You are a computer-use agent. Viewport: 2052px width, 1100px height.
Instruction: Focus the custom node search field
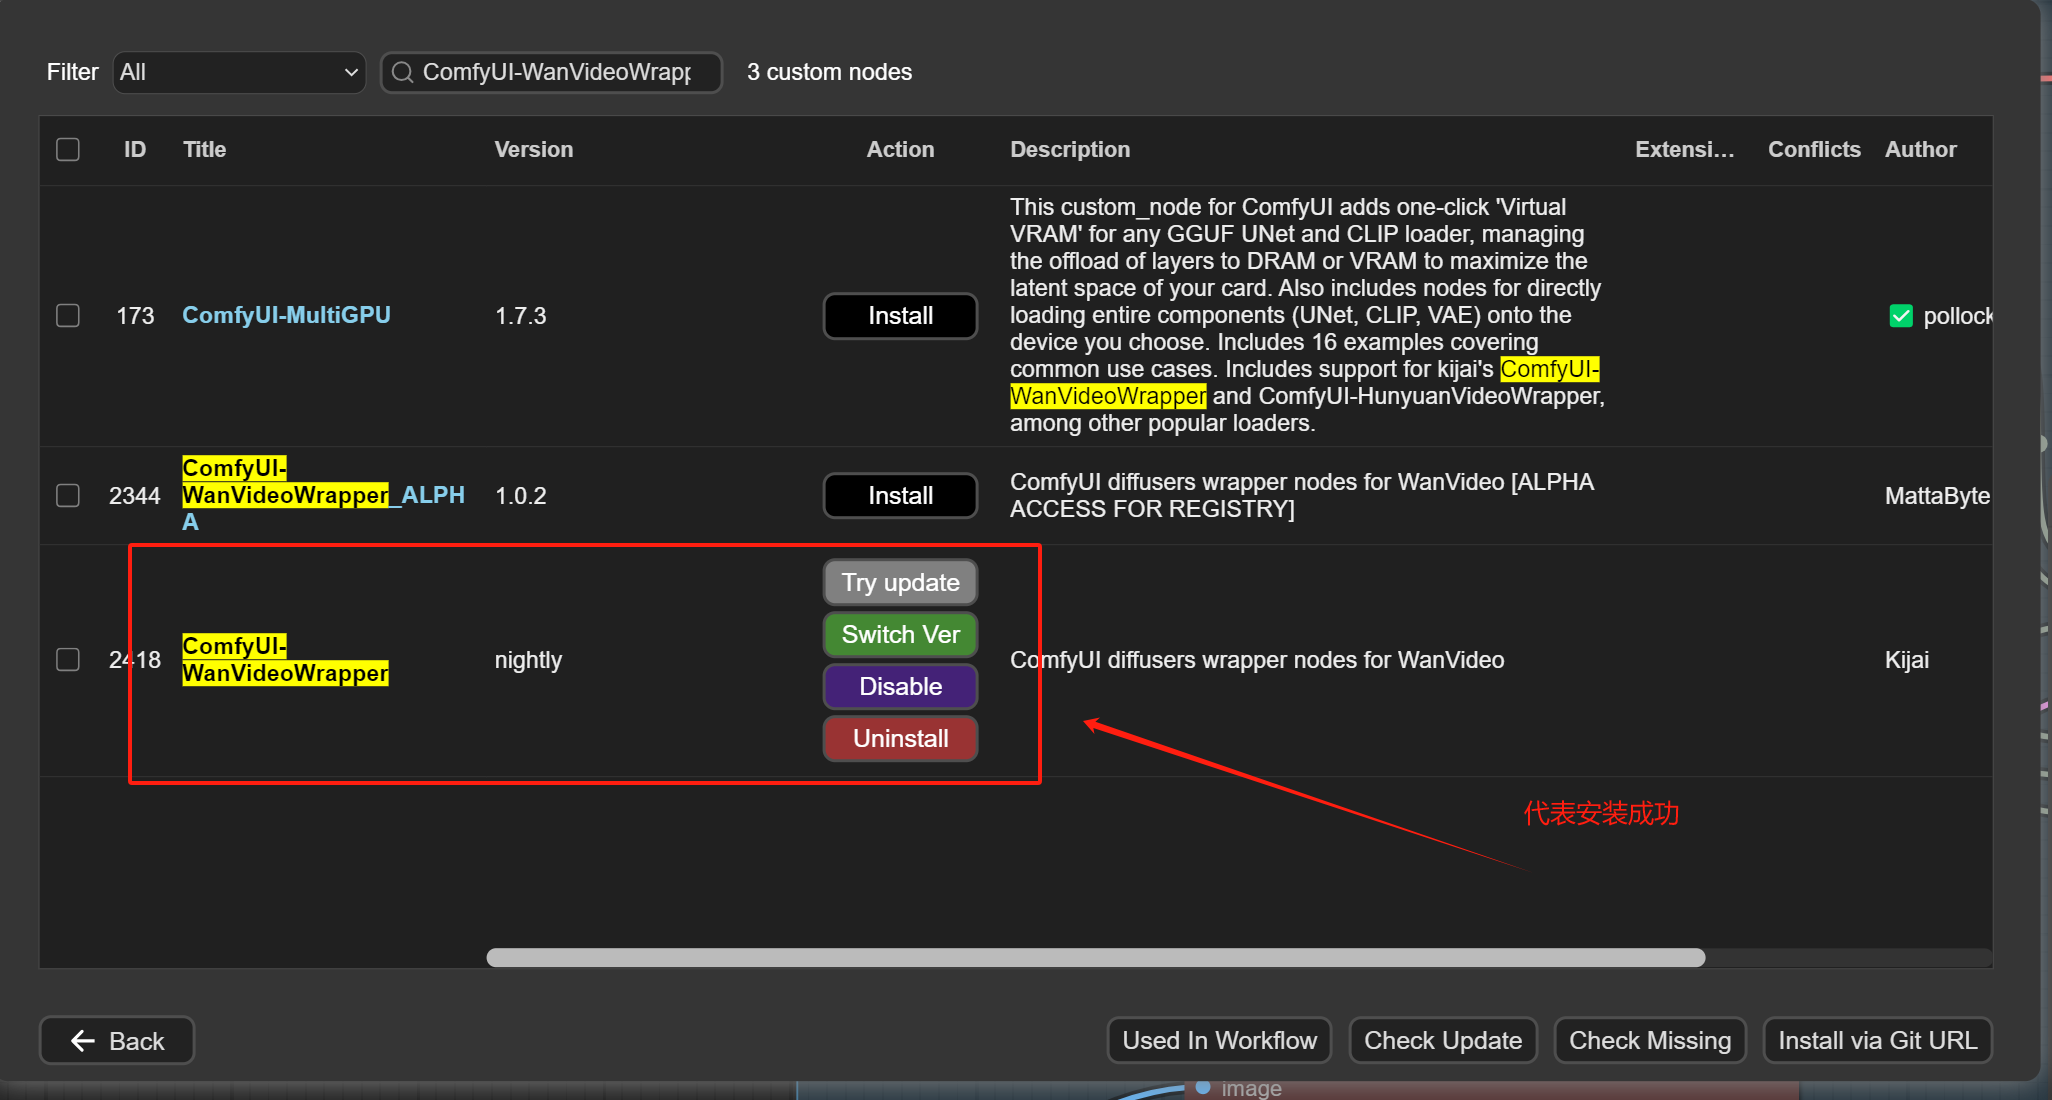tap(556, 72)
